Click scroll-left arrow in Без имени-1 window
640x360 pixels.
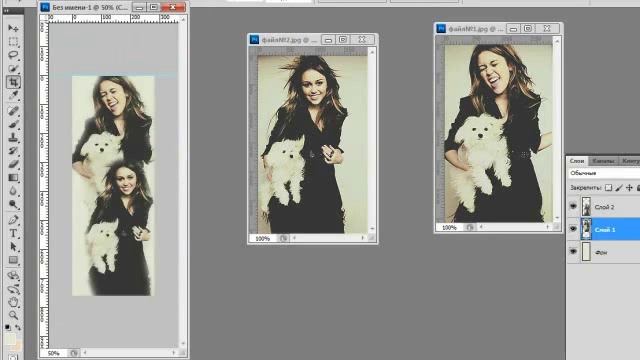pyautogui.click(x=85, y=352)
